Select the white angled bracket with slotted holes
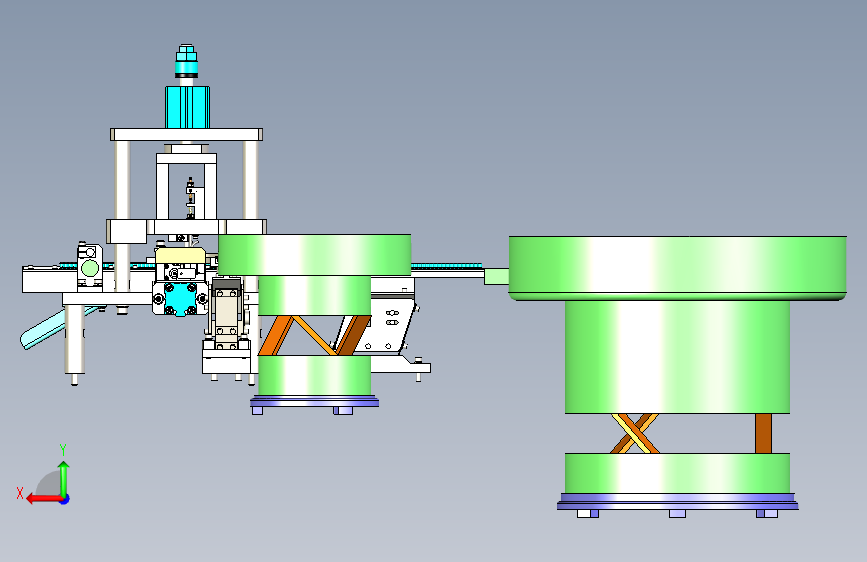 point(387,326)
